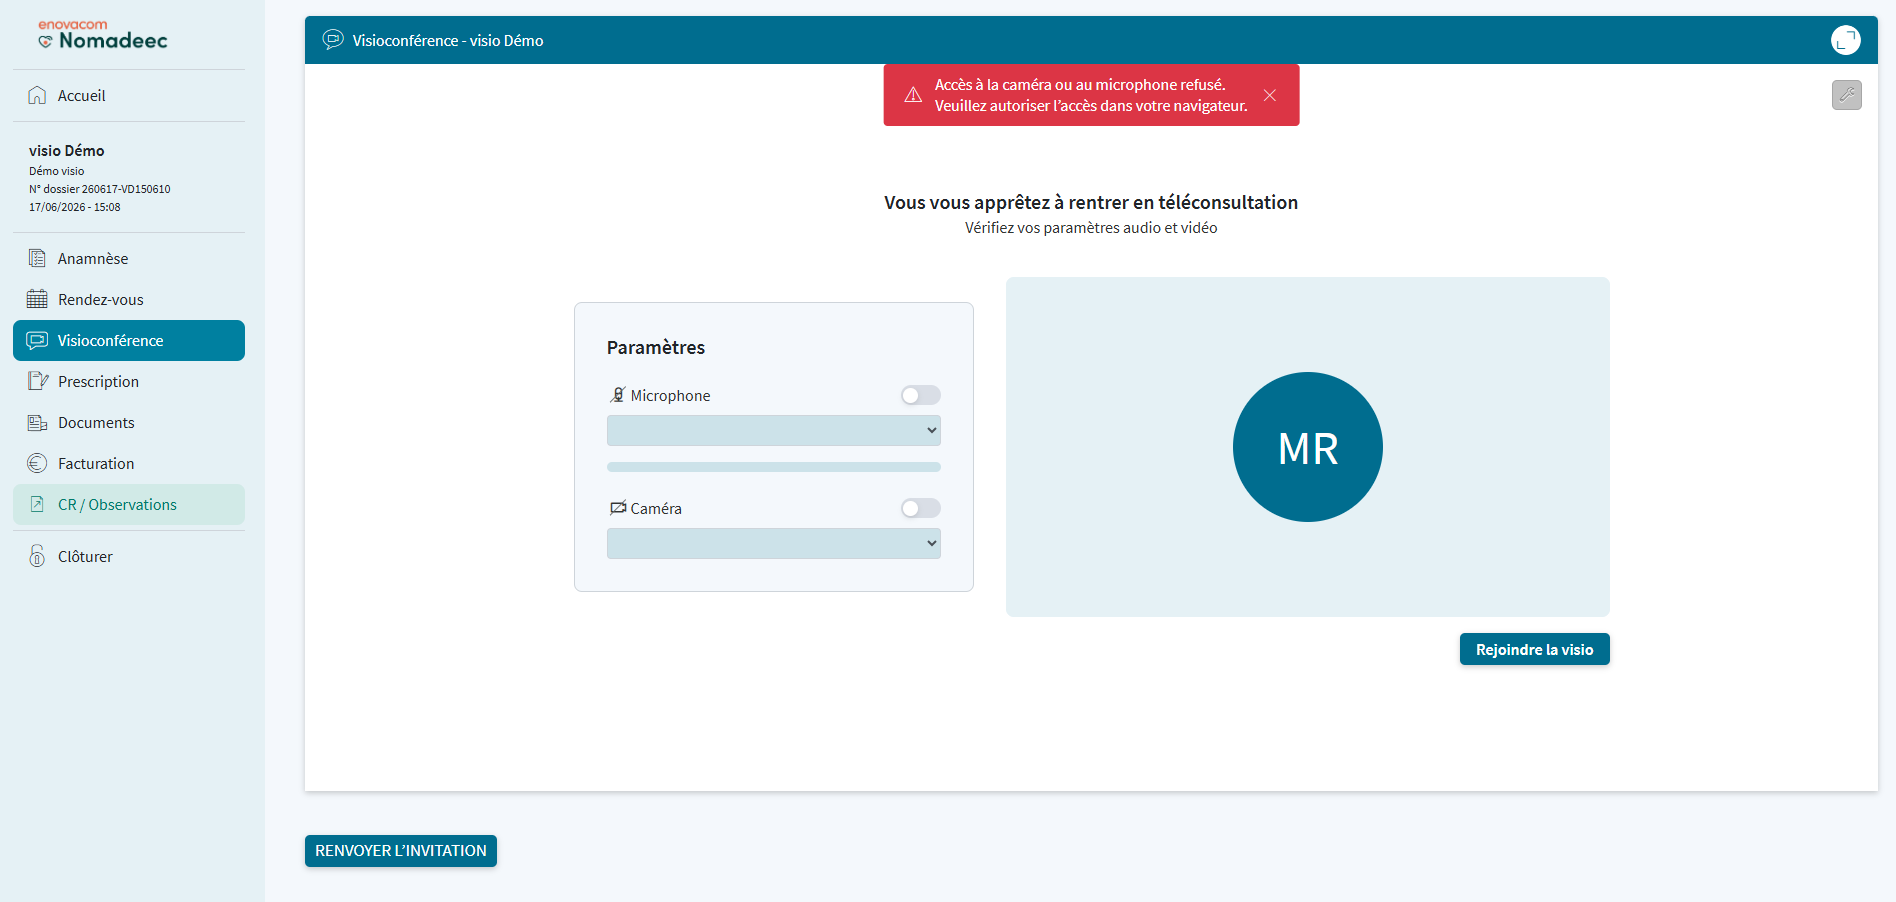The width and height of the screenshot is (1896, 902).
Task: Click the MR avatar circle
Action: pos(1307,447)
